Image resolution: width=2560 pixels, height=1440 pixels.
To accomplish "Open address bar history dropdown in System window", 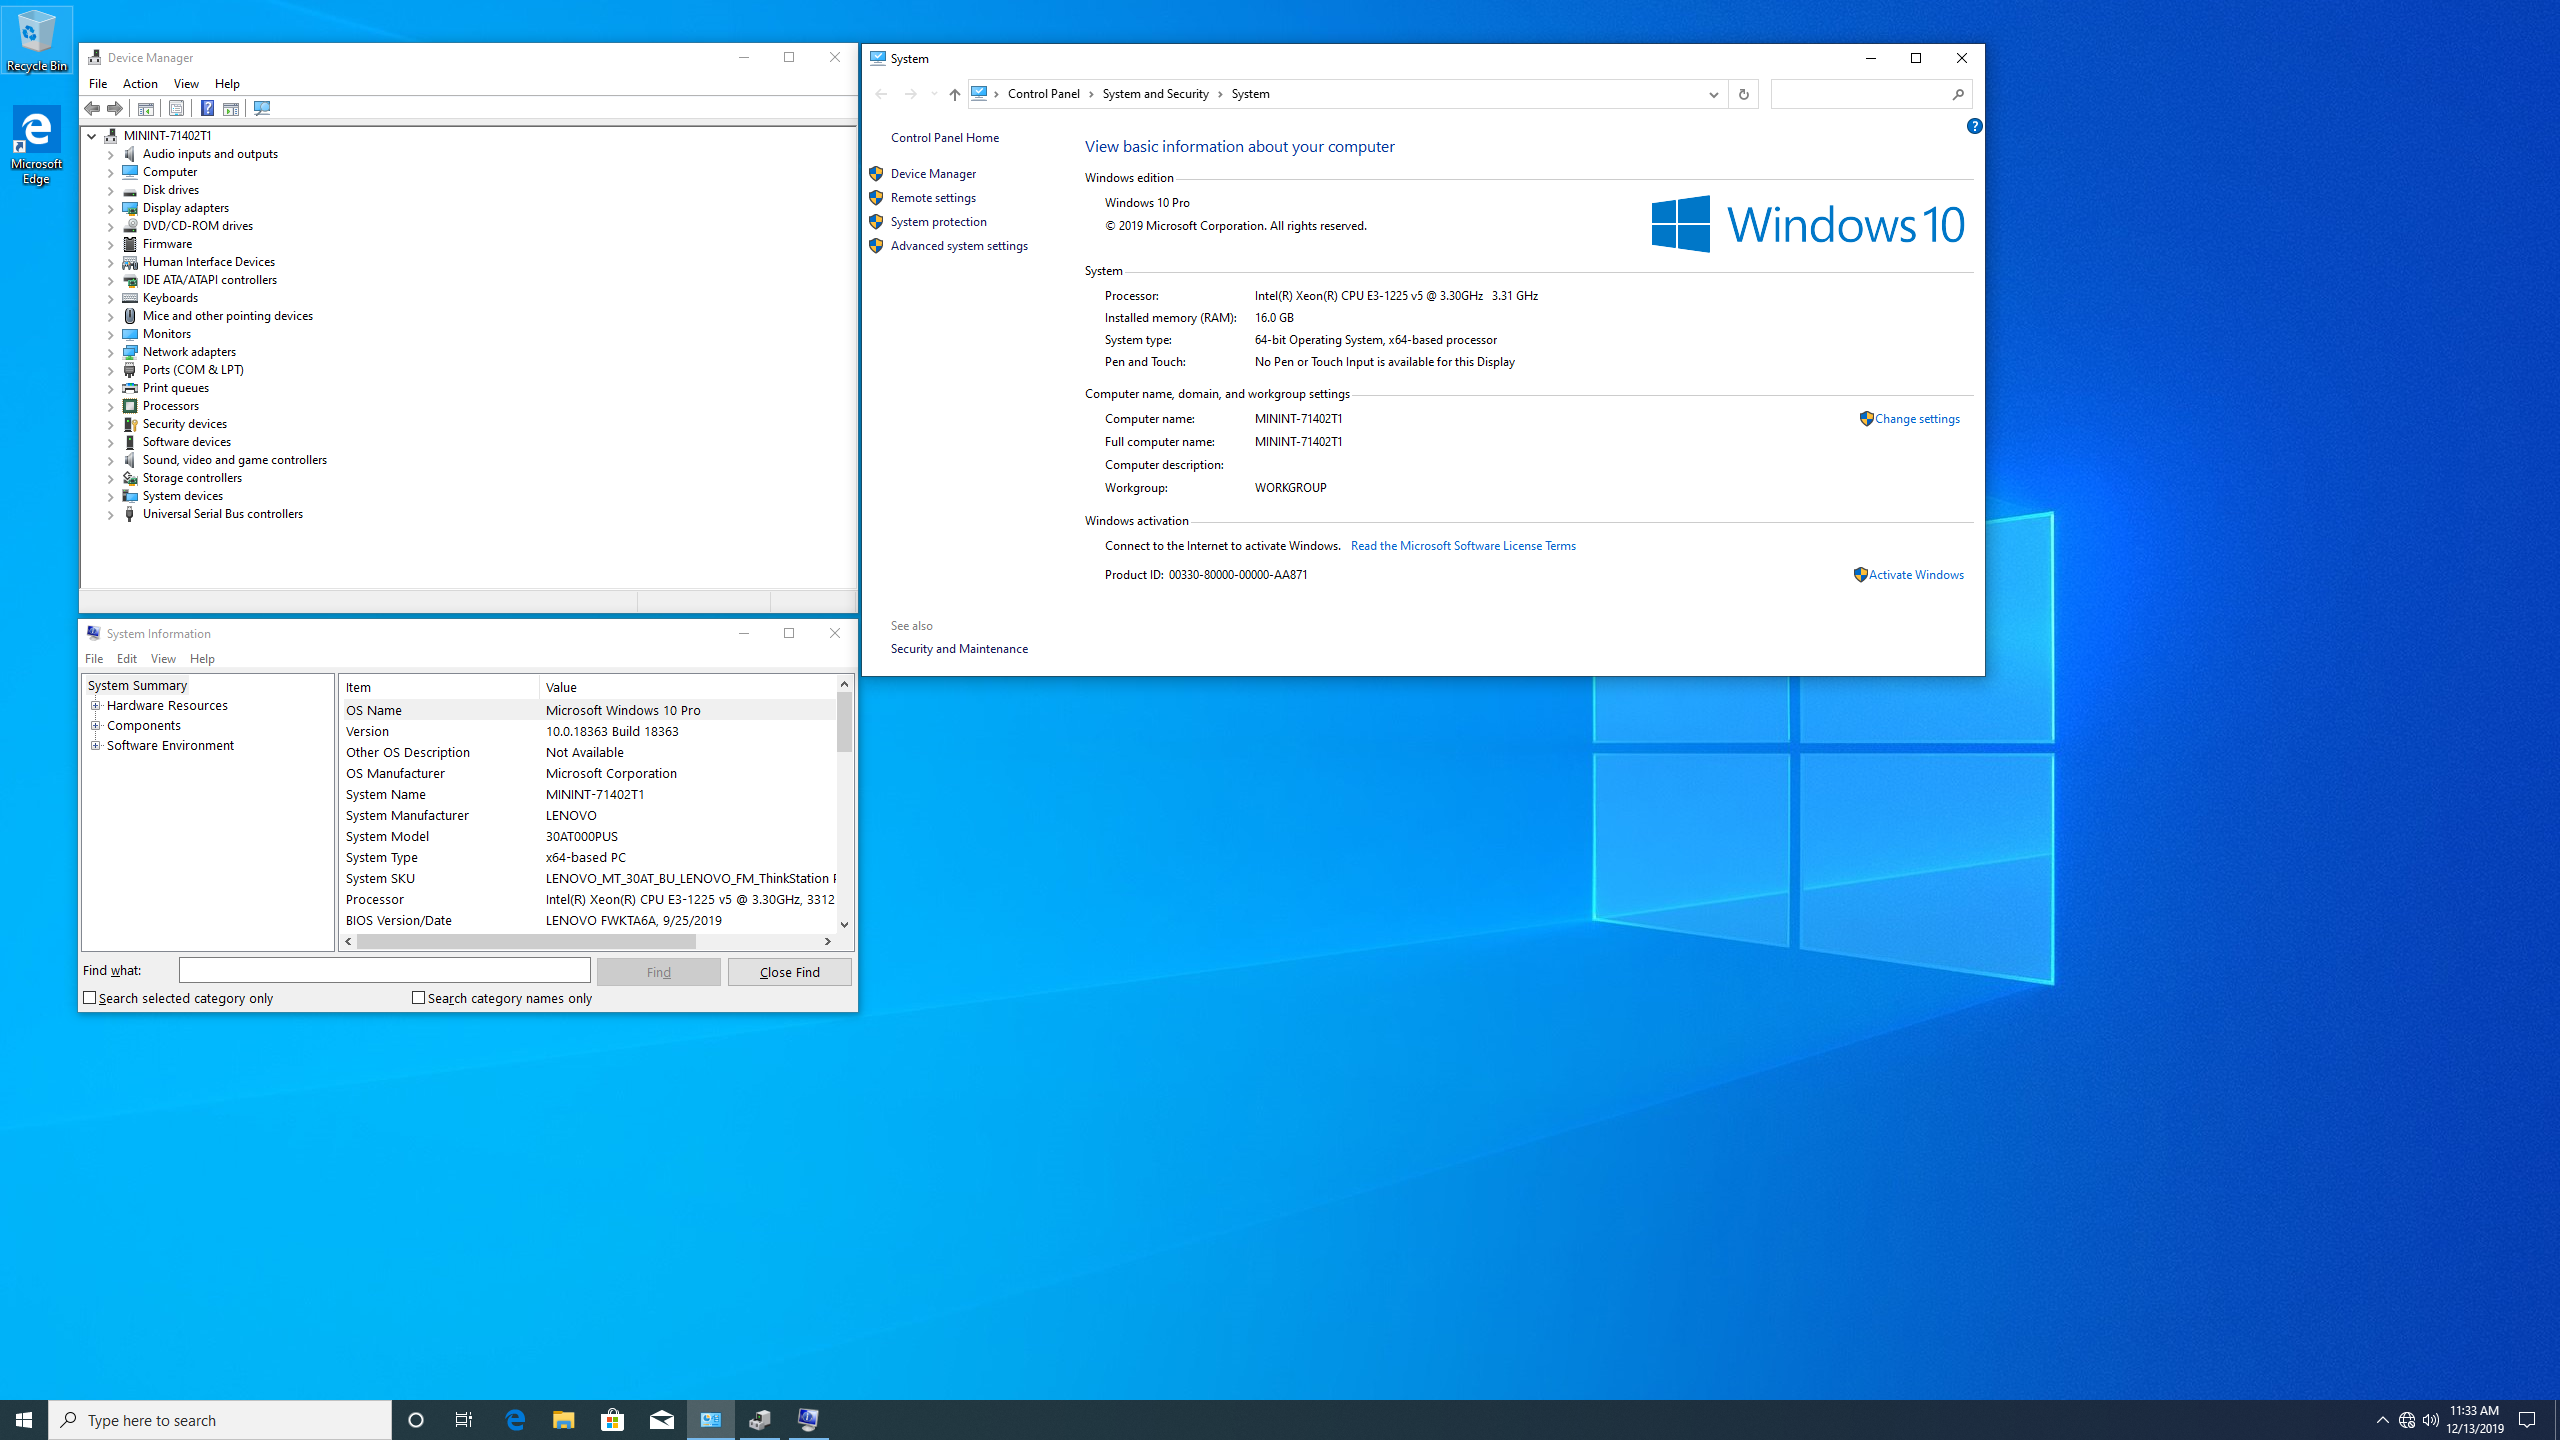I will coord(1713,94).
